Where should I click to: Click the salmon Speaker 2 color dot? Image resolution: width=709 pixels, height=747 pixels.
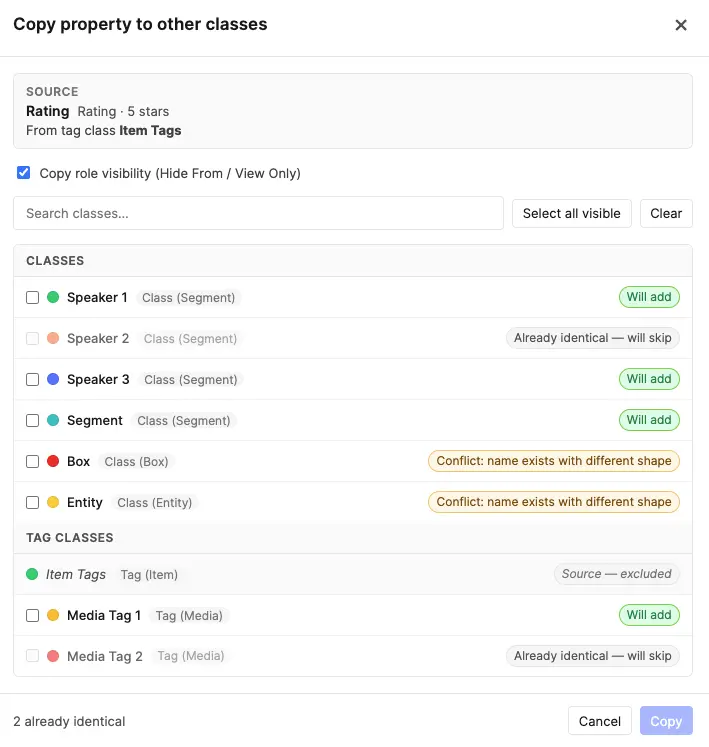[53, 338]
